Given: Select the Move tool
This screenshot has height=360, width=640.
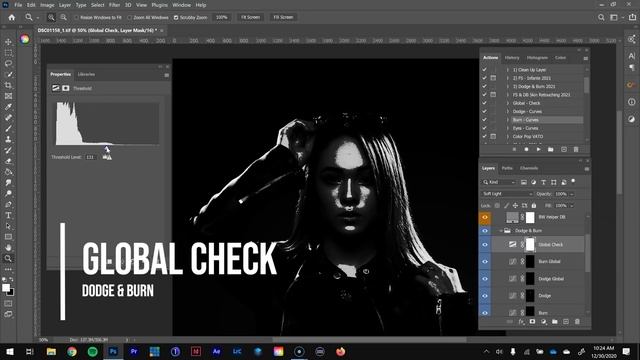Looking at the screenshot, I should point(8,42).
